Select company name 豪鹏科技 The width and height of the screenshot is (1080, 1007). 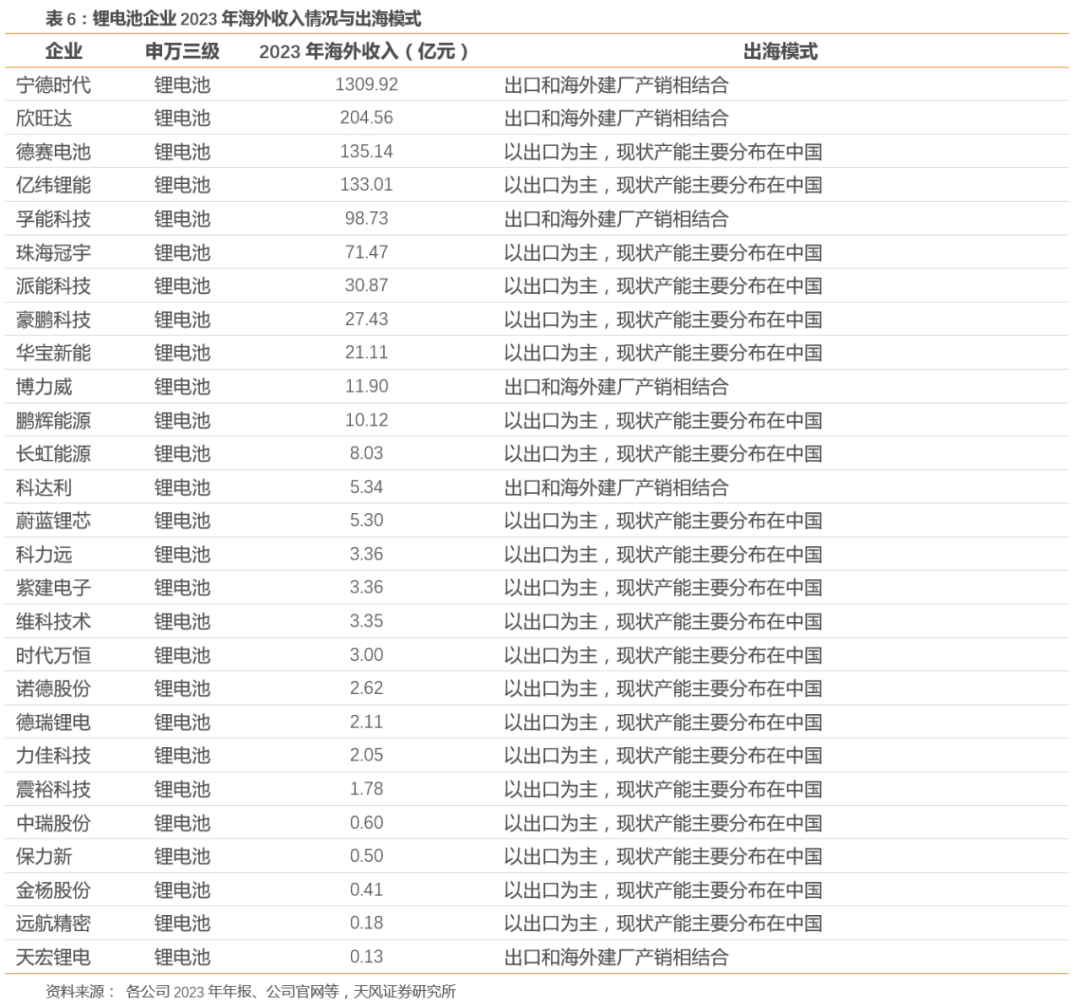click(53, 320)
